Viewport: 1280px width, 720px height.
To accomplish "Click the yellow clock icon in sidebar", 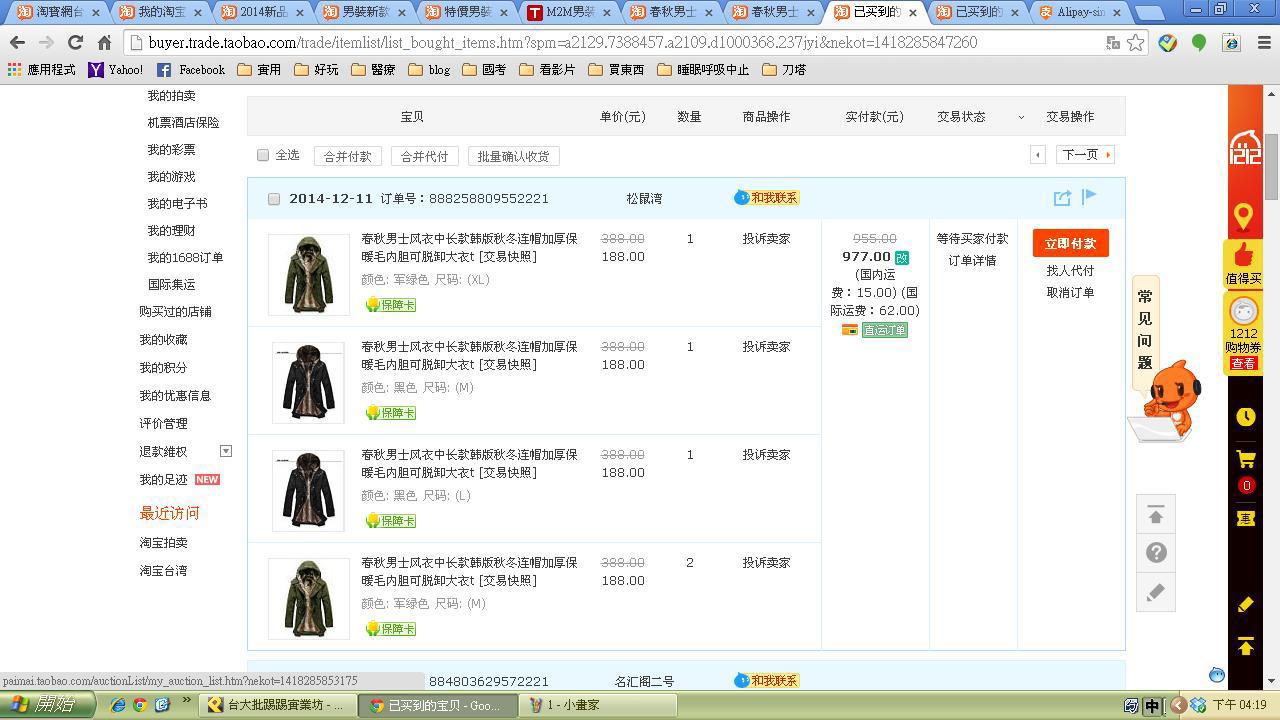I will point(1245,417).
